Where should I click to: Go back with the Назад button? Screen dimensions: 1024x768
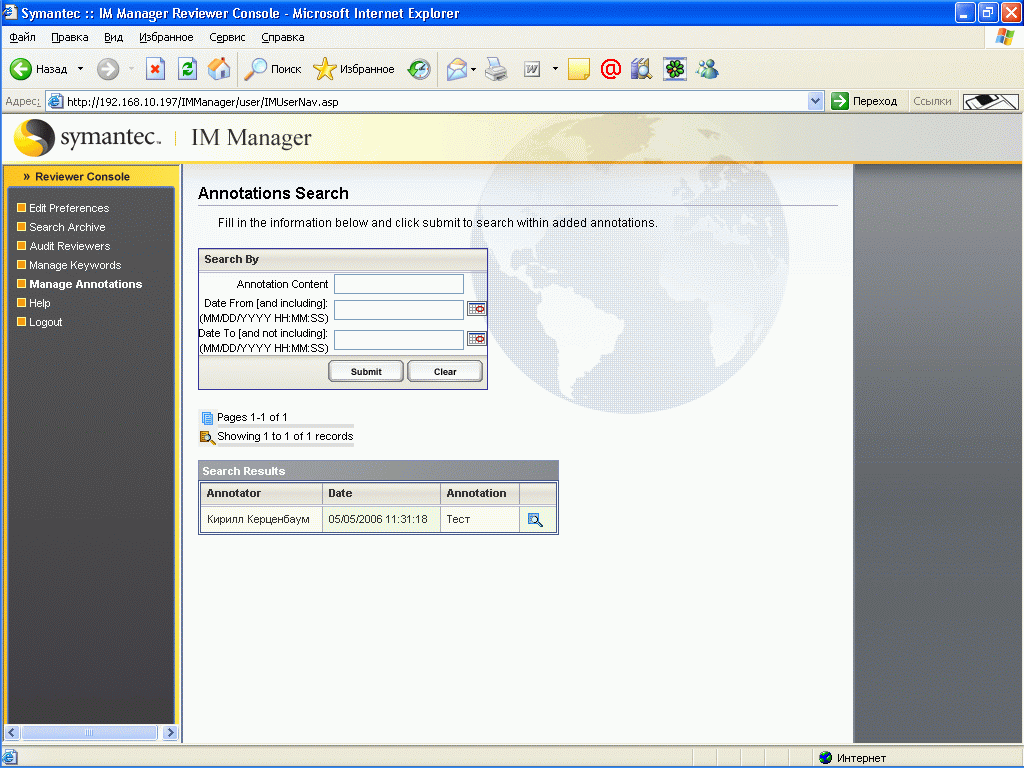tap(38, 69)
